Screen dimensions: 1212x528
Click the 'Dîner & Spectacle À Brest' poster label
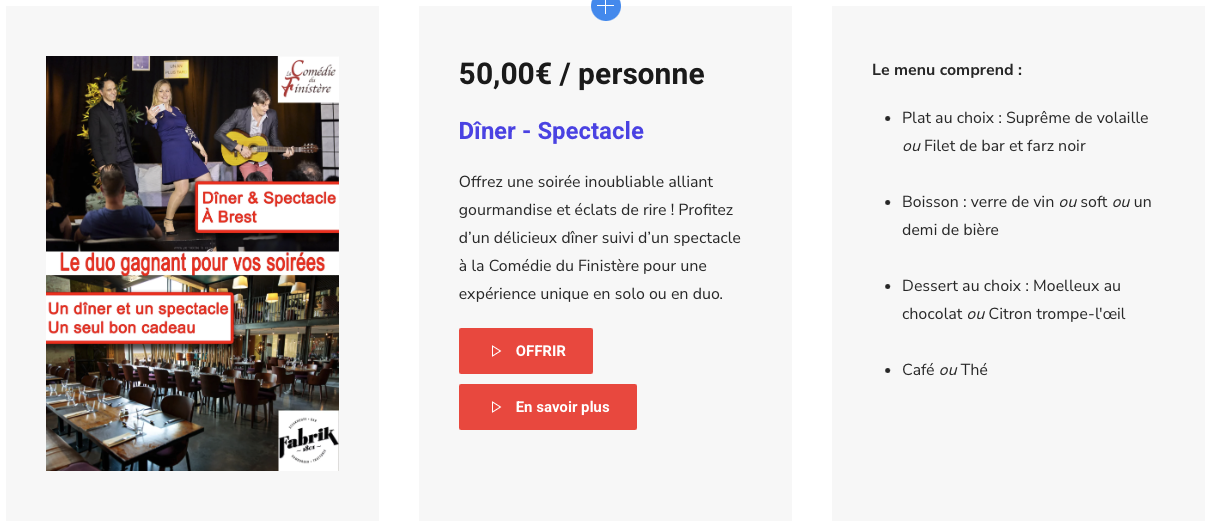point(268,207)
